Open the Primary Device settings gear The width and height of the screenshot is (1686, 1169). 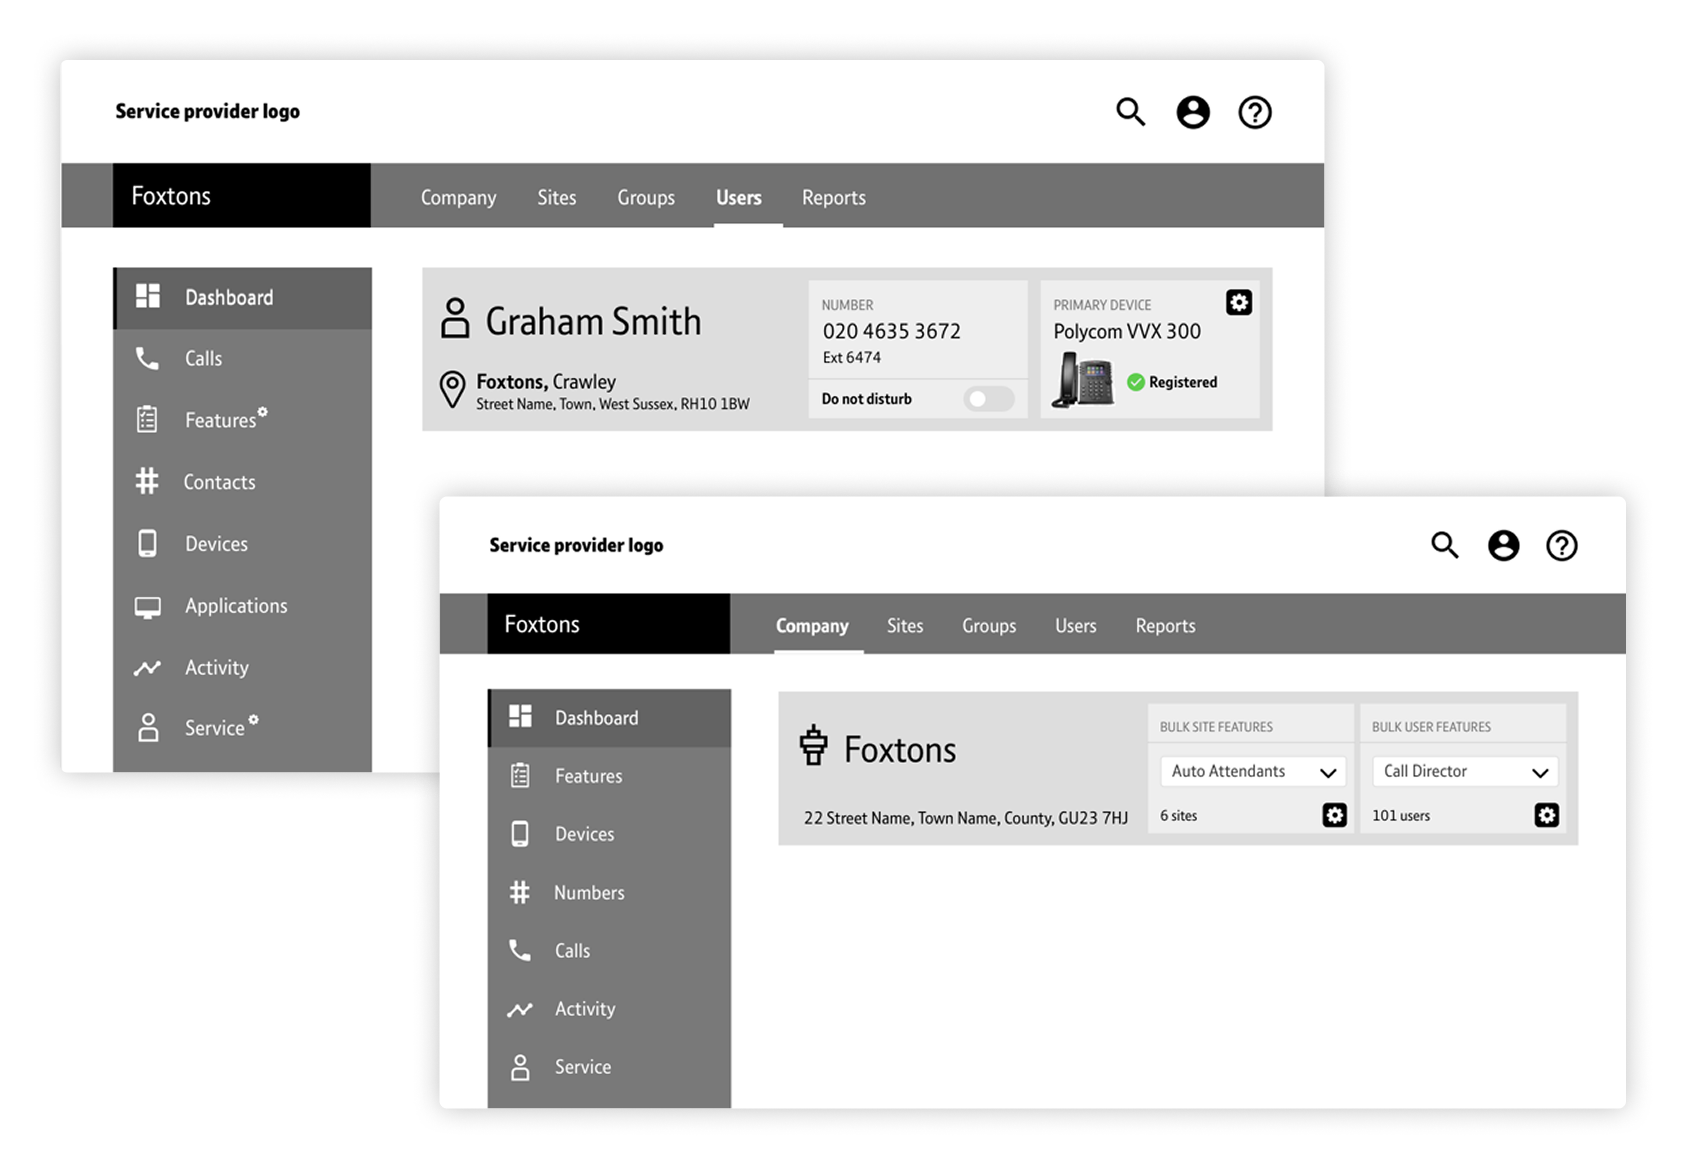[x=1238, y=303]
